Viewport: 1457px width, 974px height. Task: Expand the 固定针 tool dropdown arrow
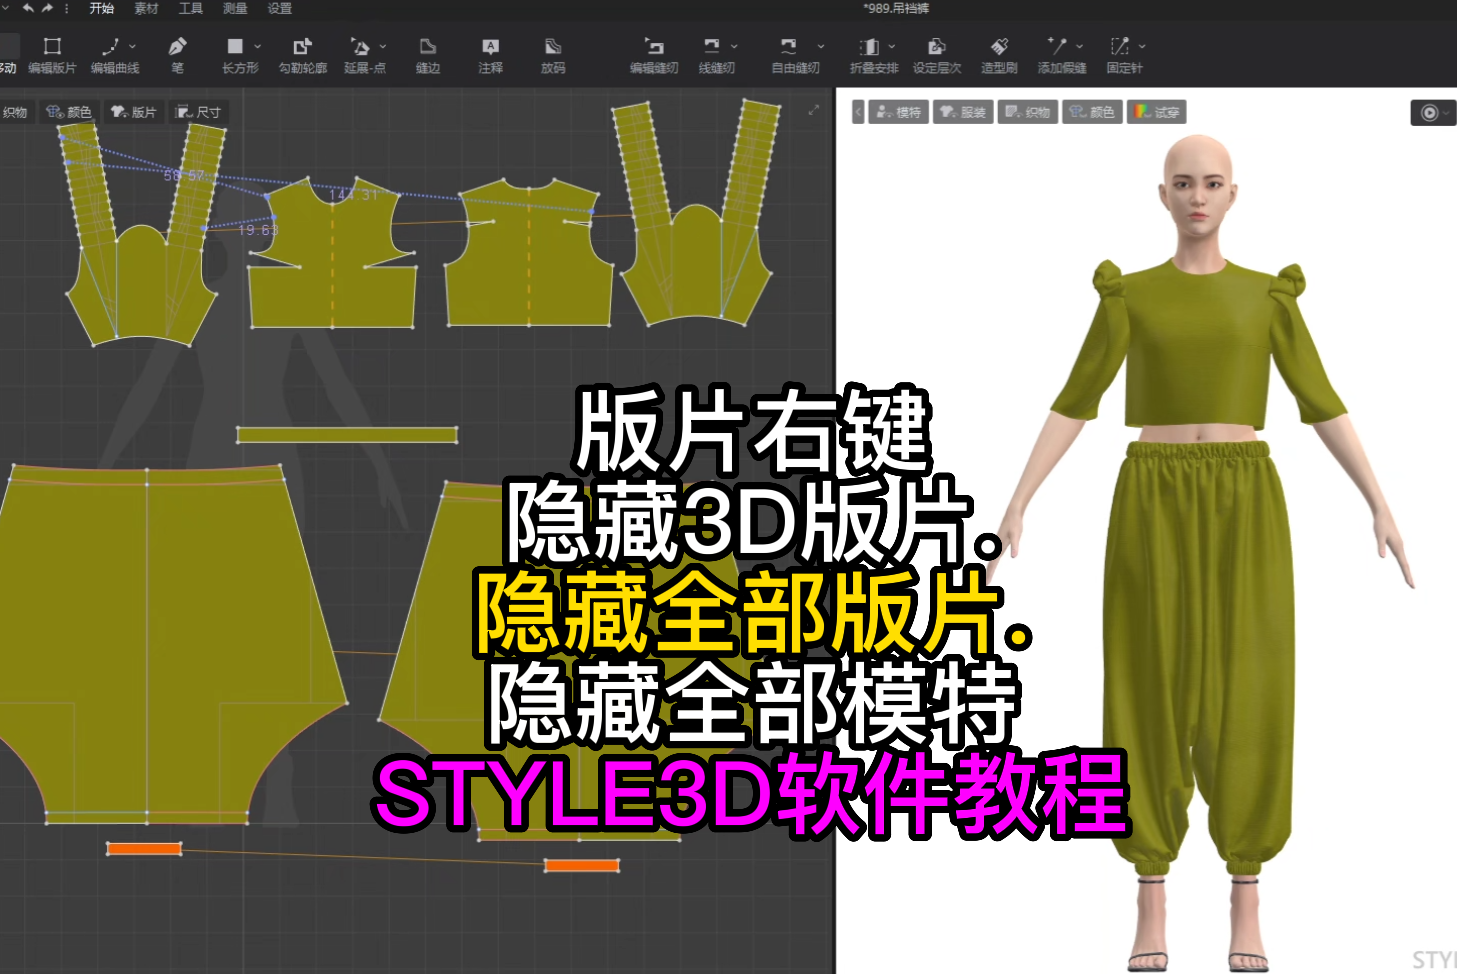point(1142,46)
